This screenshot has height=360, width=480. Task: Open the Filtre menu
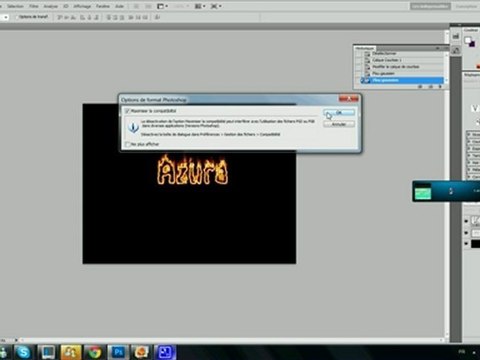tap(34, 6)
